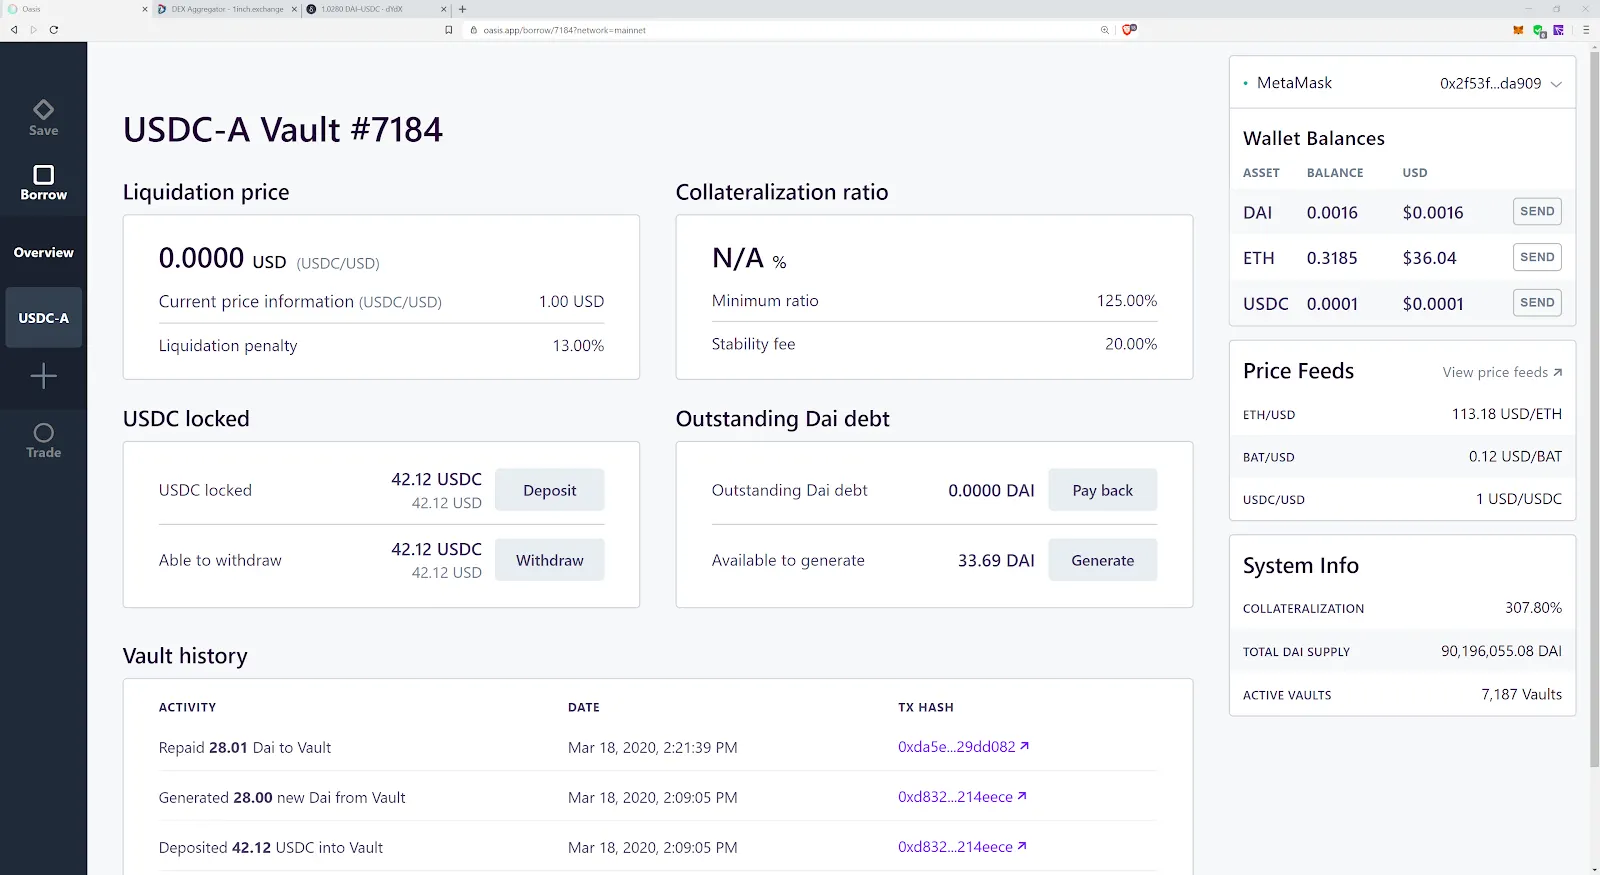Viewport: 1600px width, 875px height.
Task: Click the MetaMask connection label
Action: (1294, 83)
